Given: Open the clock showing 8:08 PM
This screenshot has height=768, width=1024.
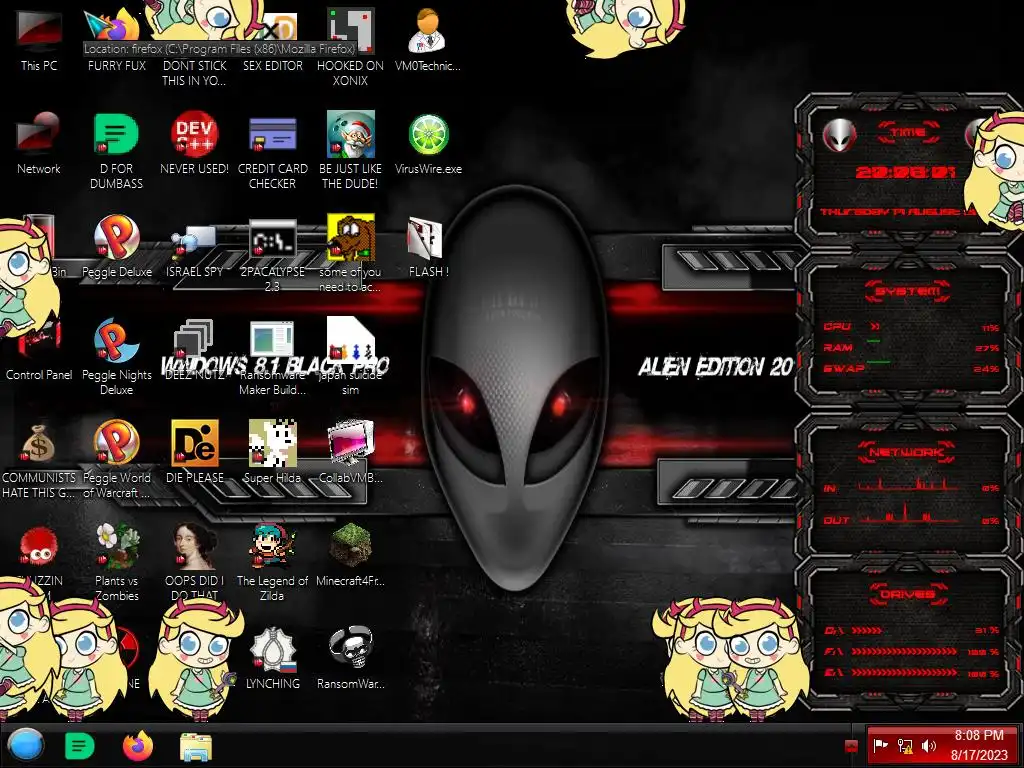Looking at the screenshot, I should coord(979,745).
